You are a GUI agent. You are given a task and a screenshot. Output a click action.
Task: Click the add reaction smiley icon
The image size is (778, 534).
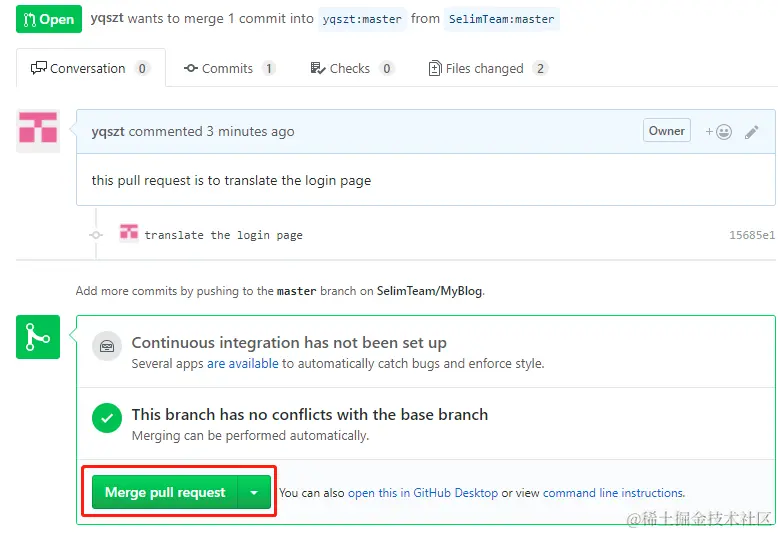(718, 132)
